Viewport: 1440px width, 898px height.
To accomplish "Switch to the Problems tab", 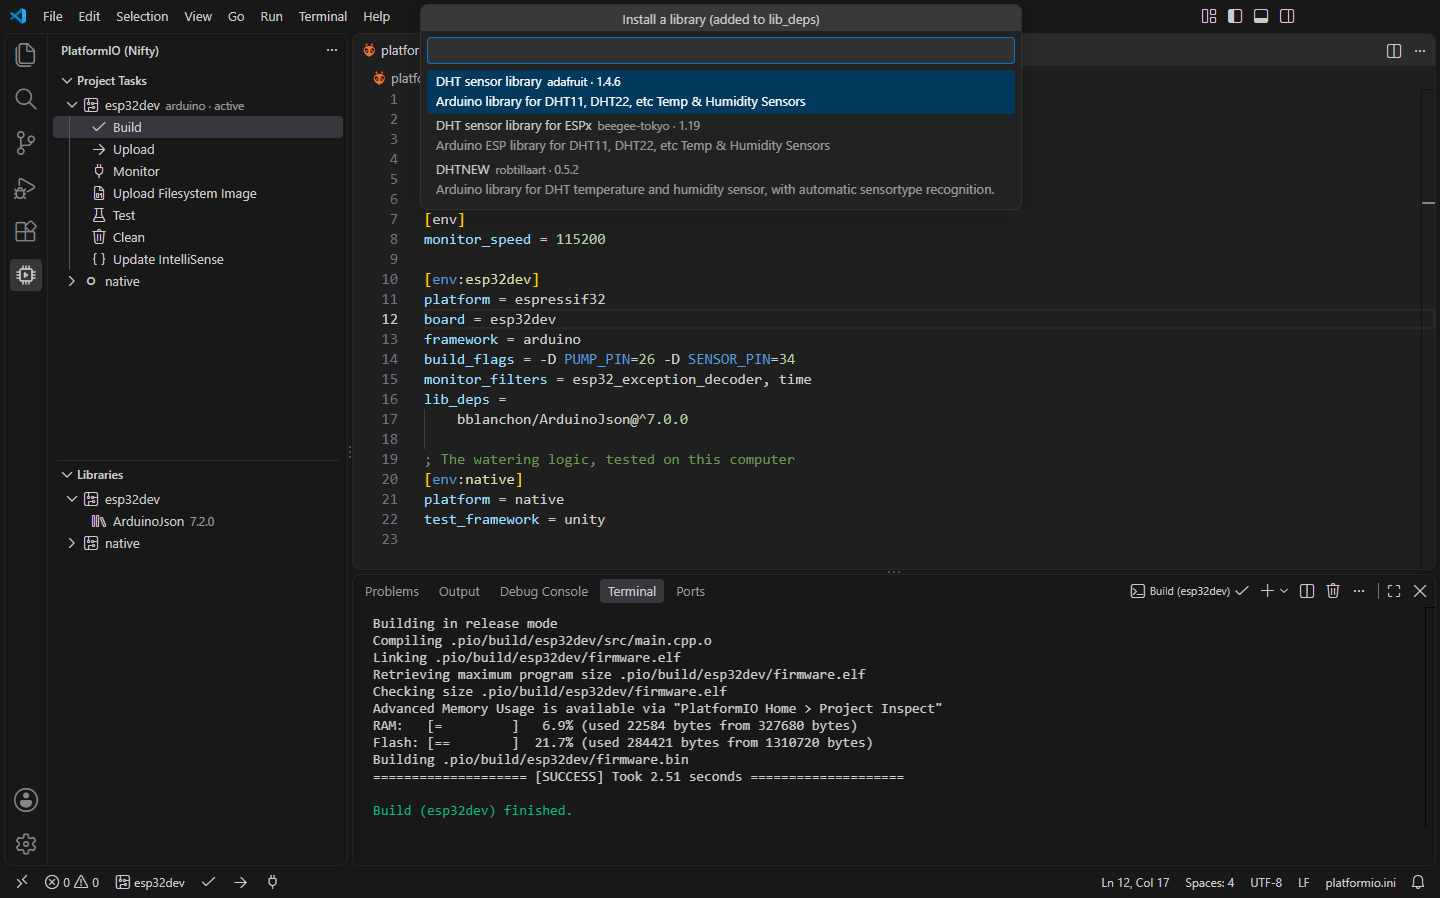I will point(392,591).
